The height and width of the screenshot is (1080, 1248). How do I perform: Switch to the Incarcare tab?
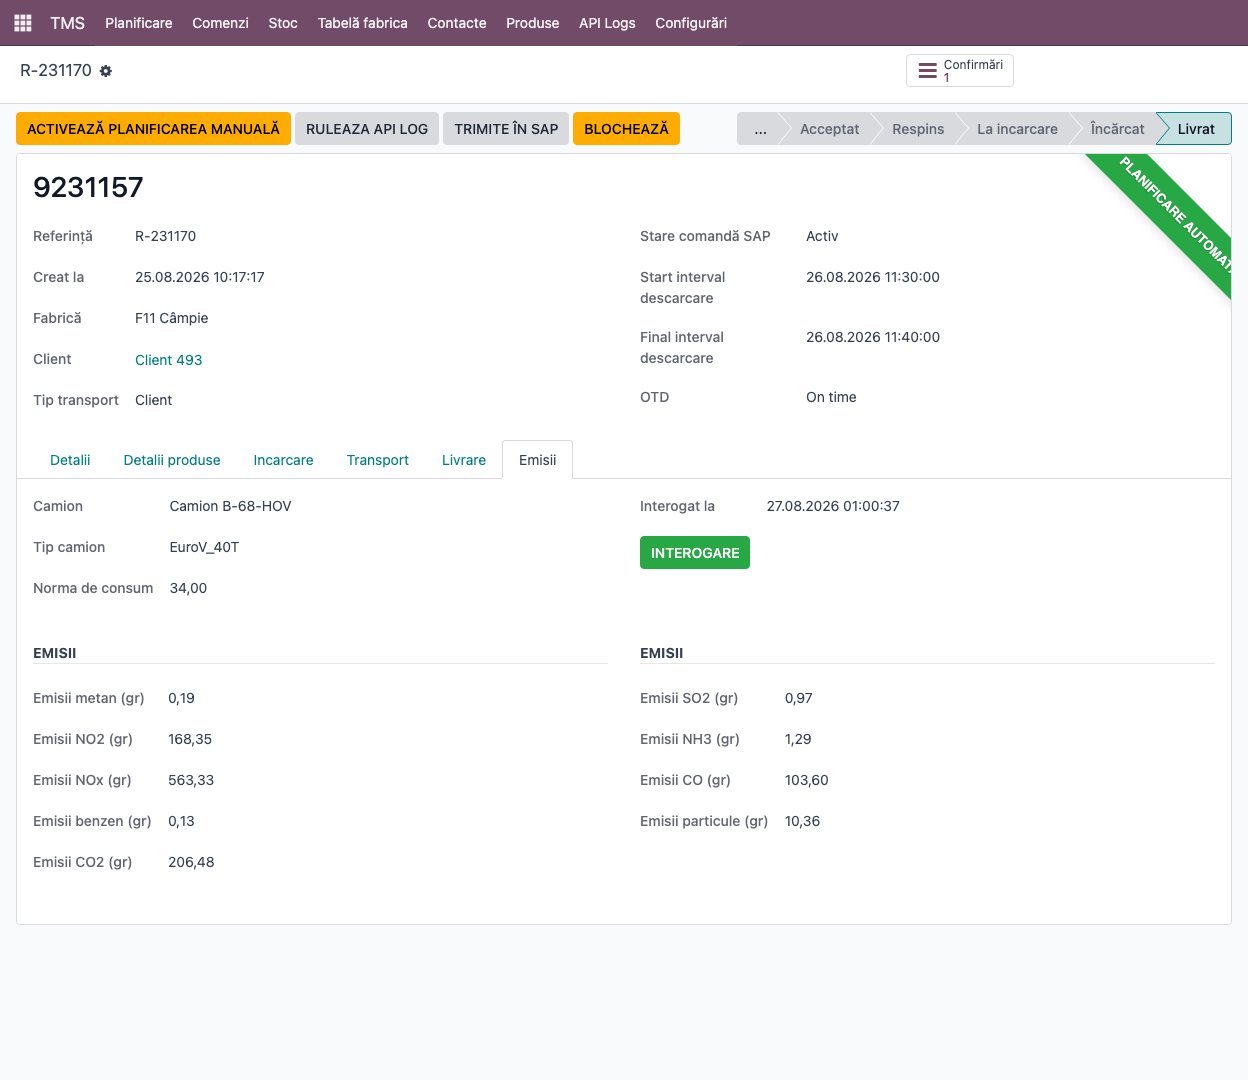283,460
